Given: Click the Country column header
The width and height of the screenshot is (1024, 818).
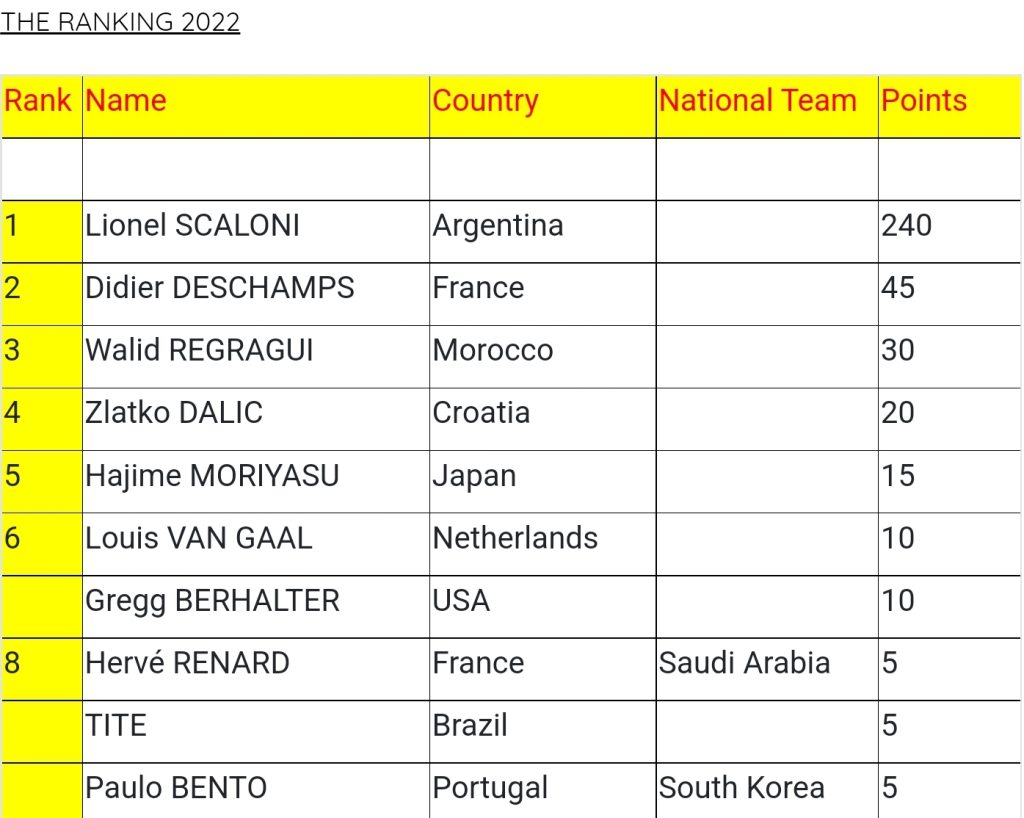Looking at the screenshot, I should tap(485, 101).
